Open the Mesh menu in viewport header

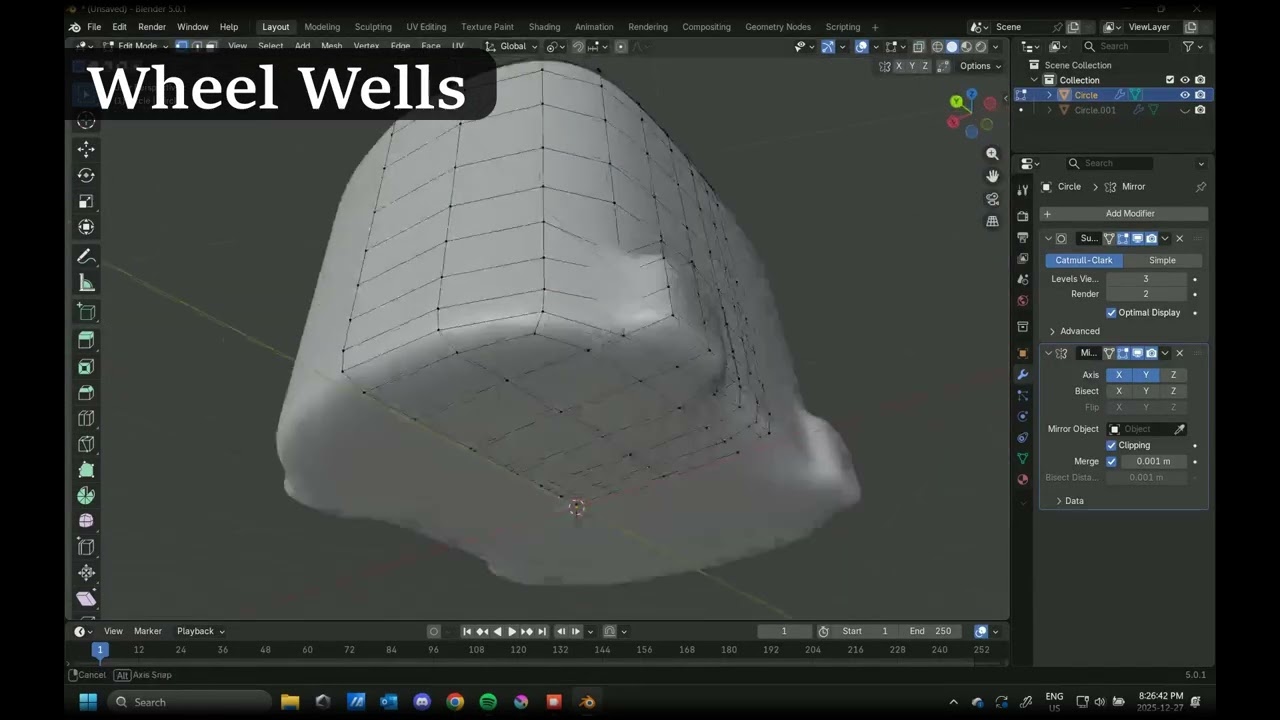tap(331, 46)
